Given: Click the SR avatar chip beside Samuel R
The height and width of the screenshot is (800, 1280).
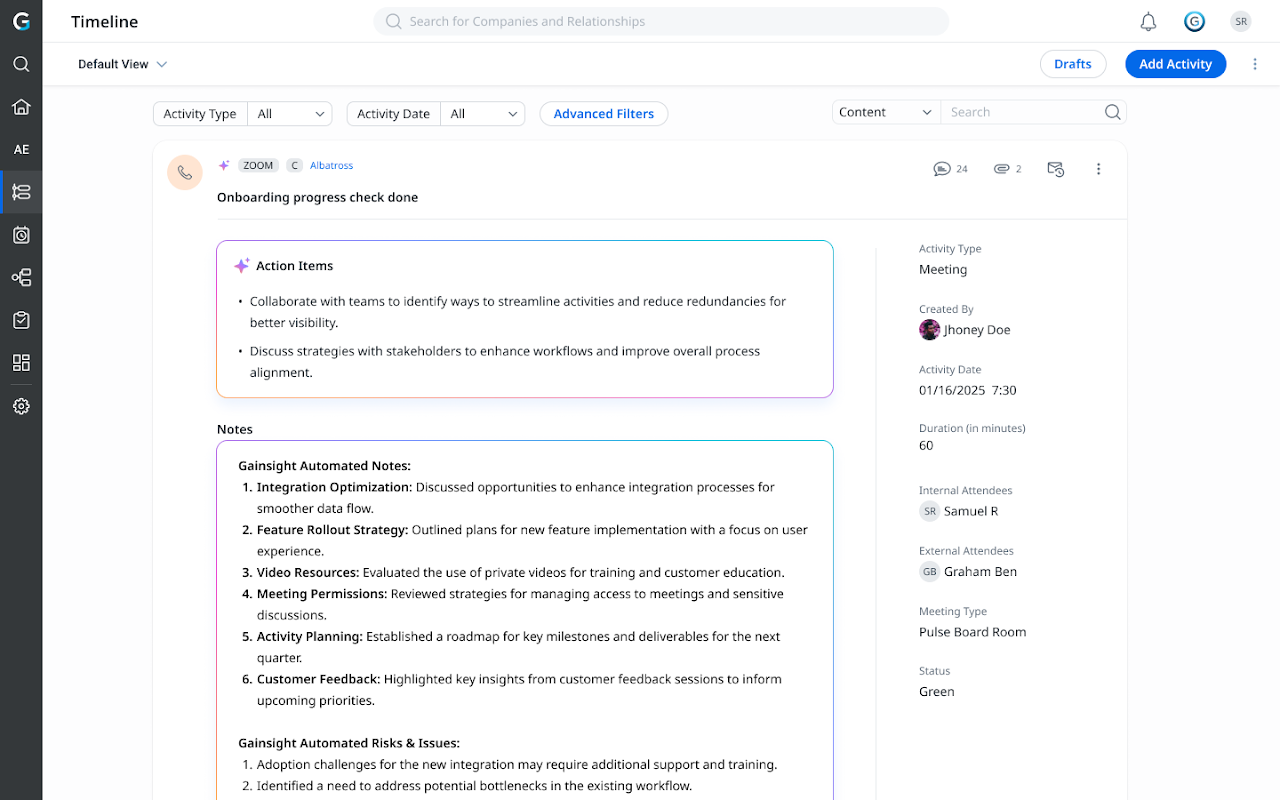Looking at the screenshot, I should (x=930, y=511).
